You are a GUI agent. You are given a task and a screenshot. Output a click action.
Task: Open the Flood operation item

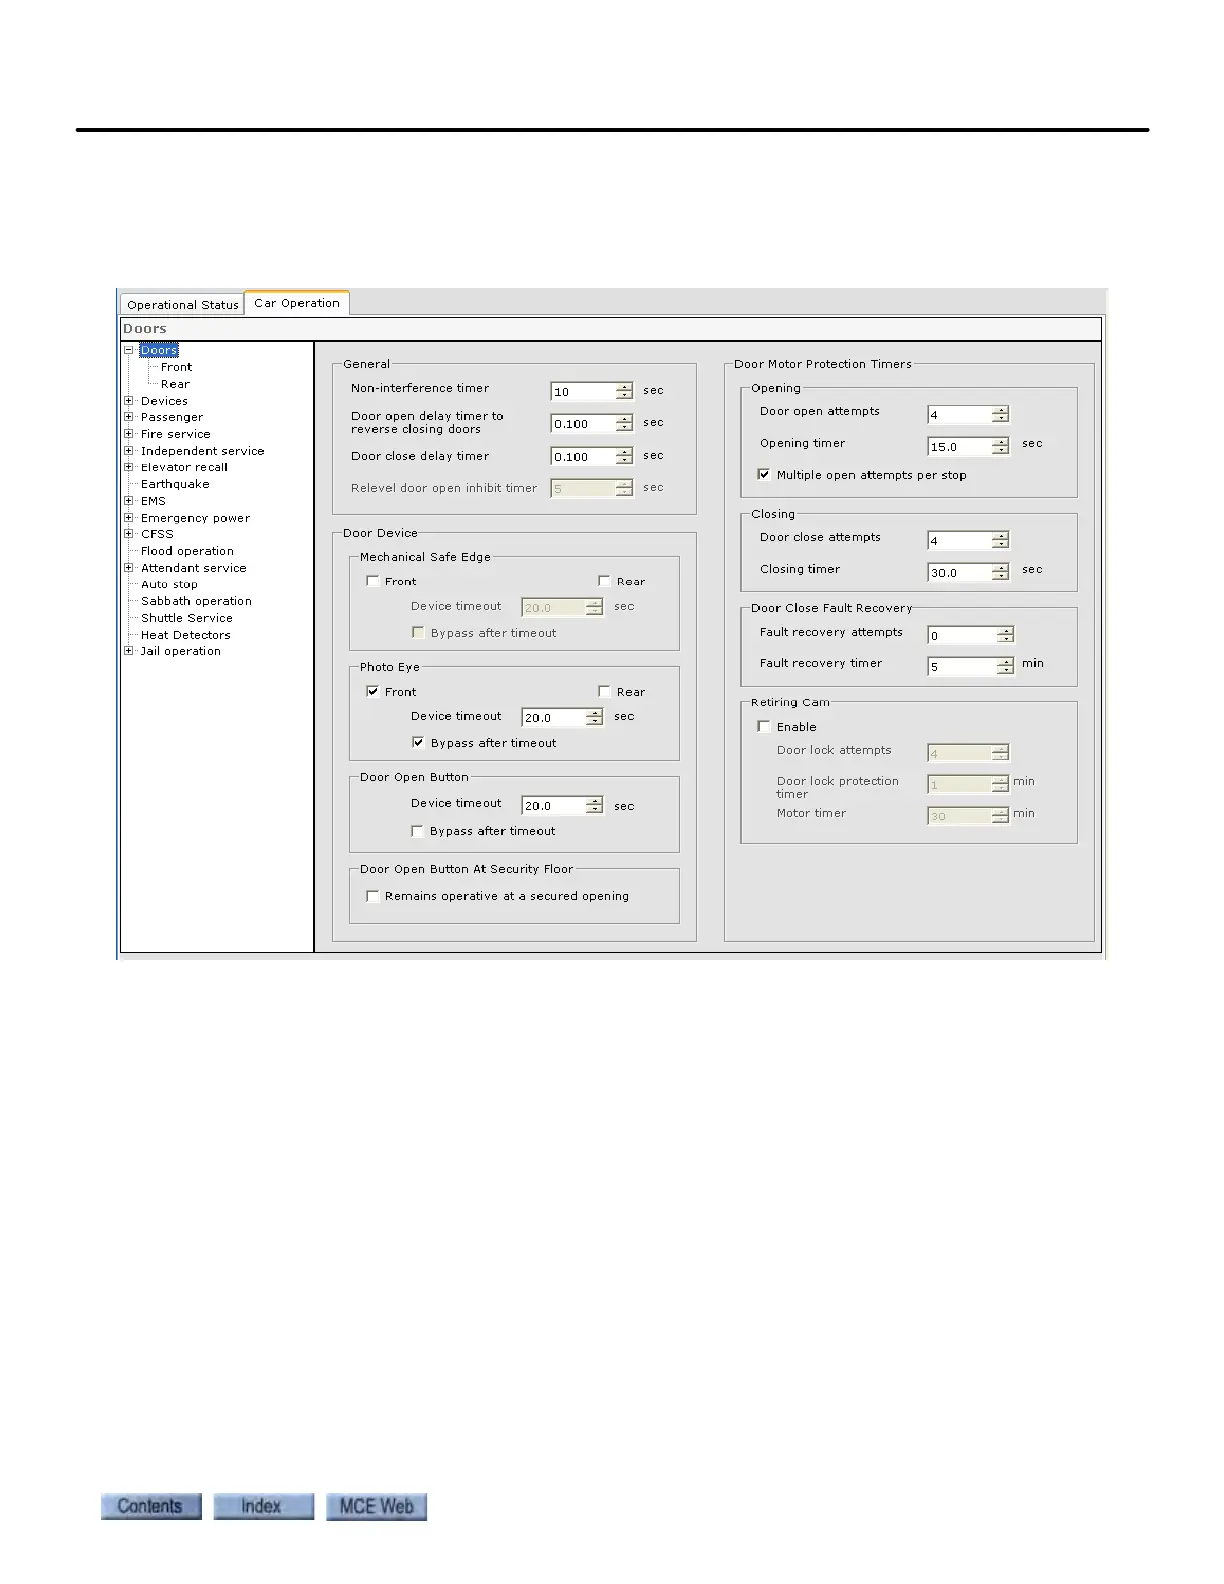pyautogui.click(x=187, y=551)
